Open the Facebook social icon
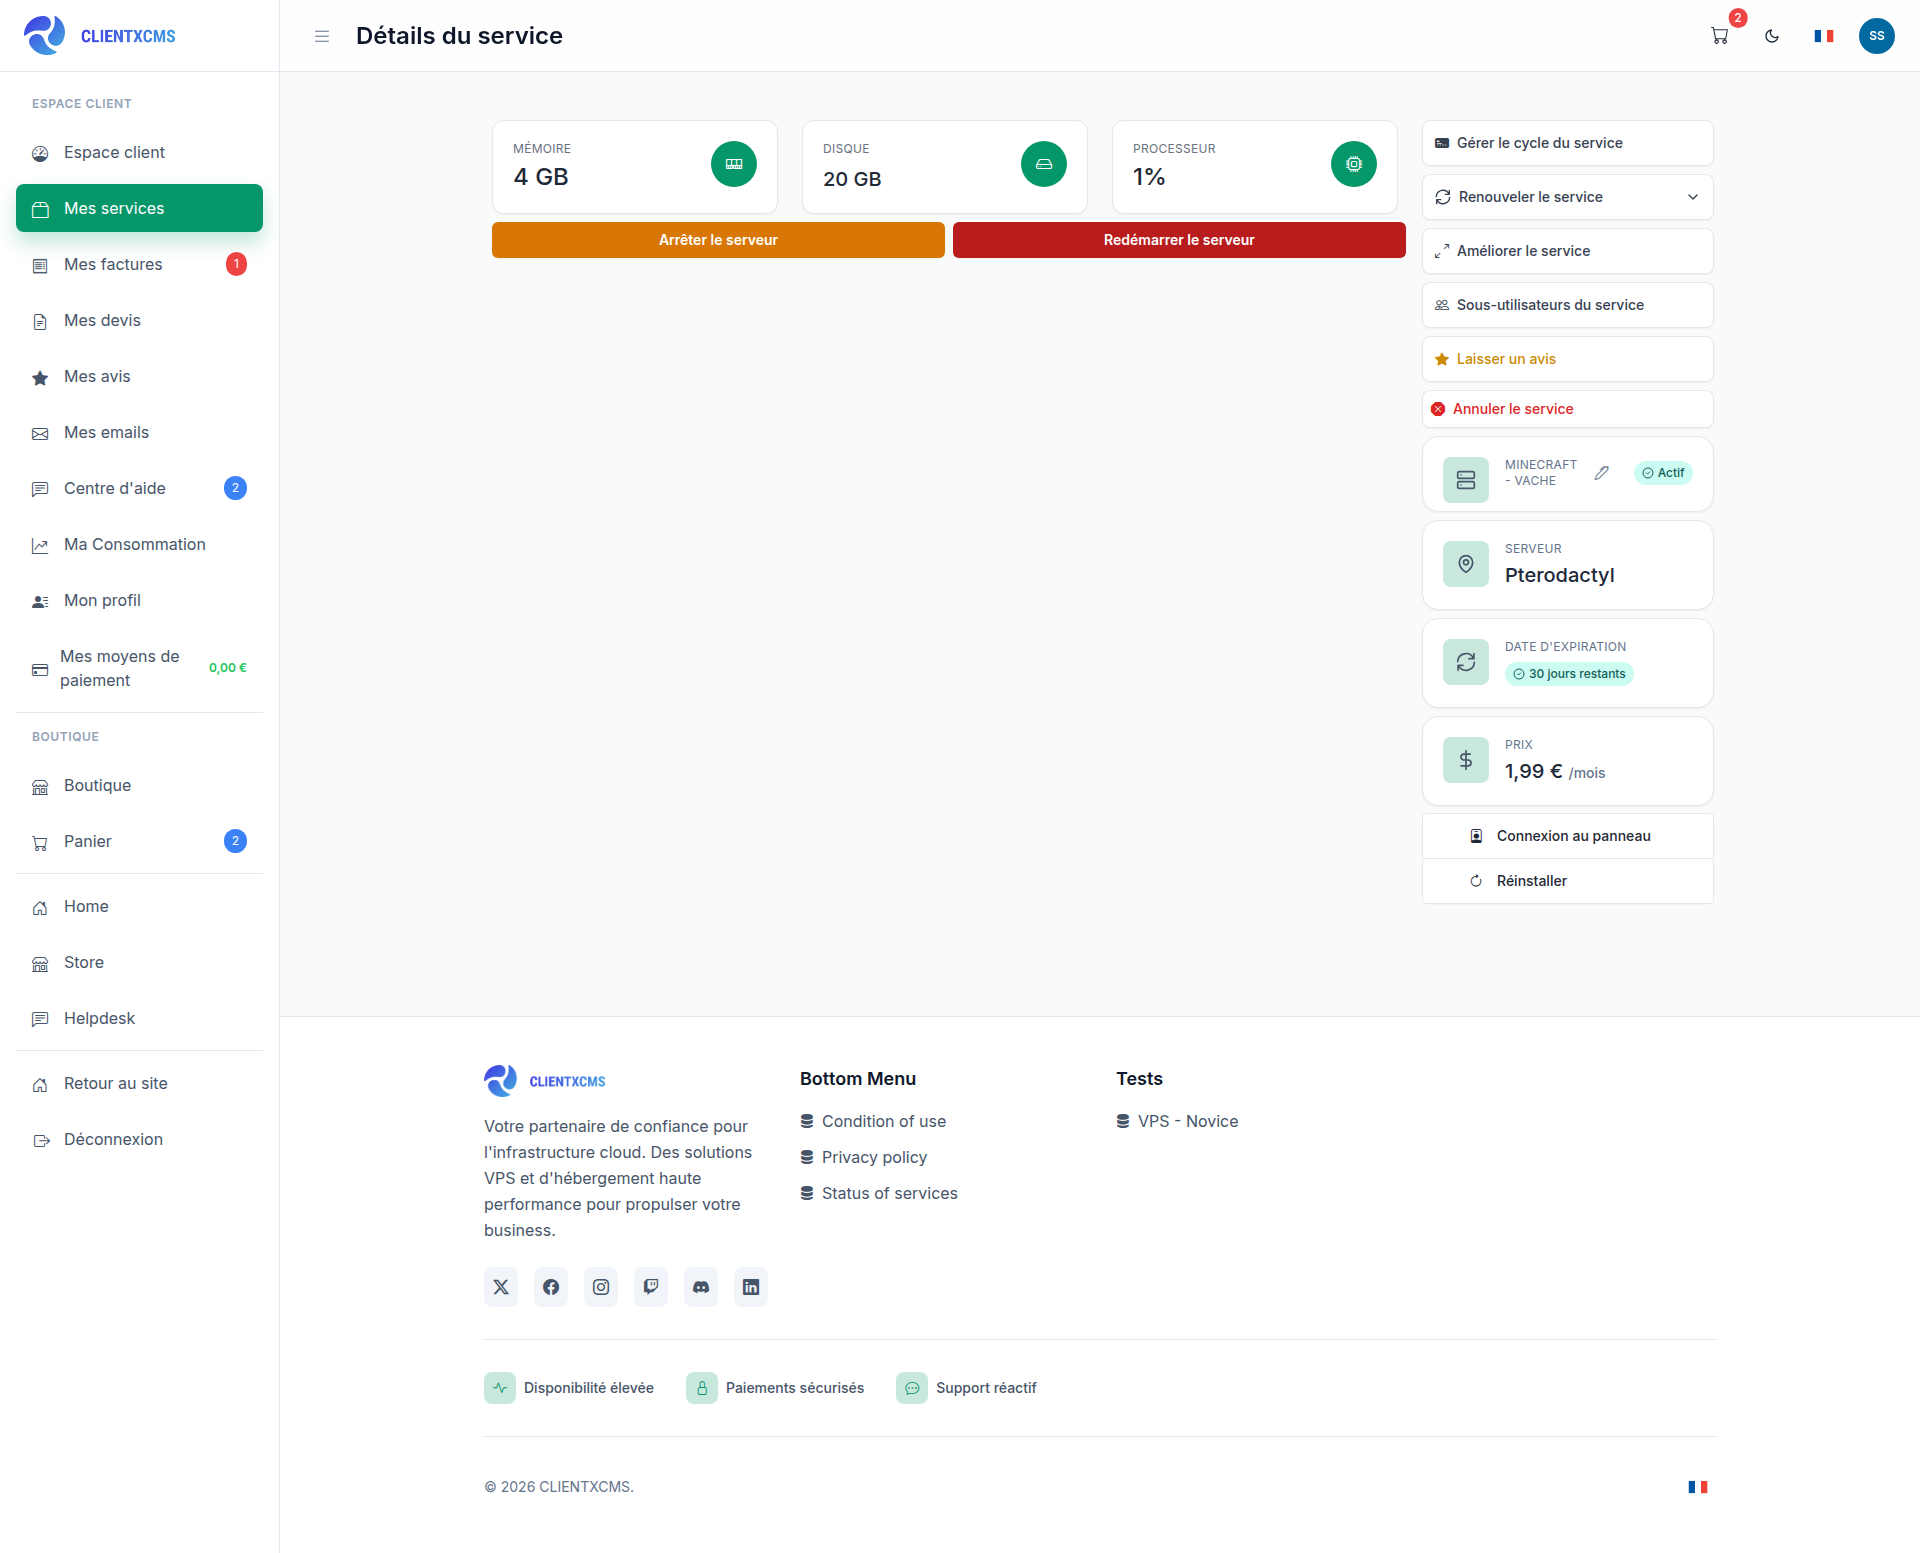 tap(551, 1287)
